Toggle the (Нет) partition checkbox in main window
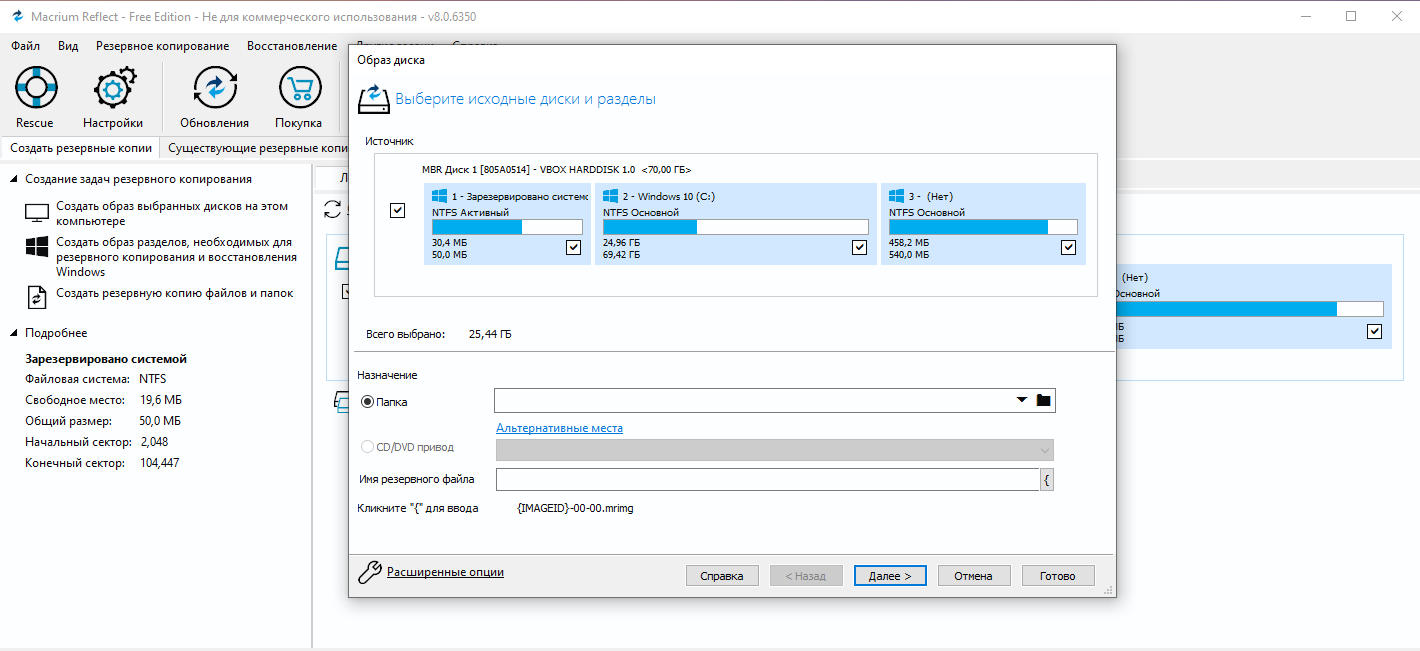The image size is (1420, 651). click(1374, 331)
